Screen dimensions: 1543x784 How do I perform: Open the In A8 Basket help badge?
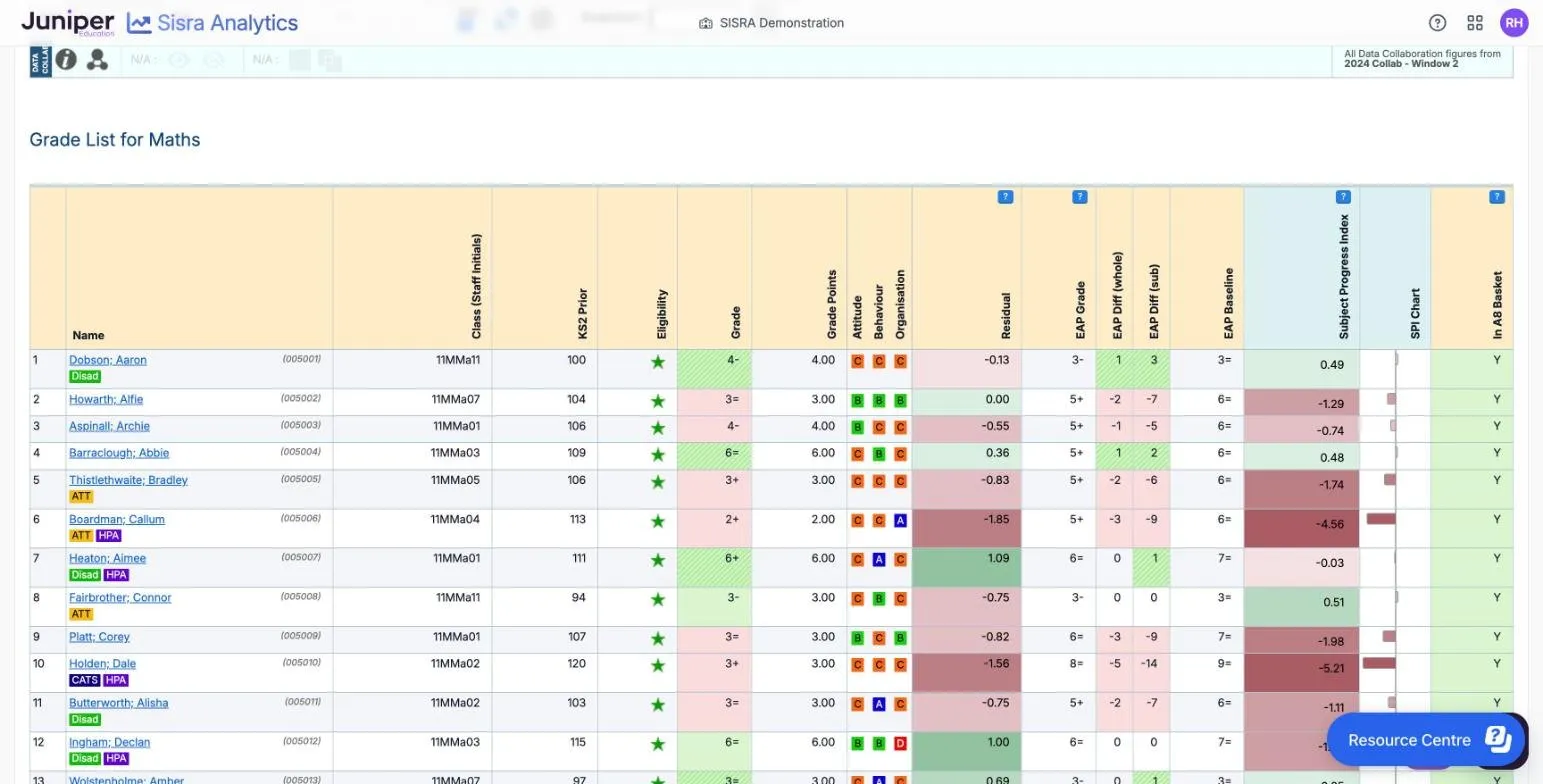click(x=1497, y=197)
